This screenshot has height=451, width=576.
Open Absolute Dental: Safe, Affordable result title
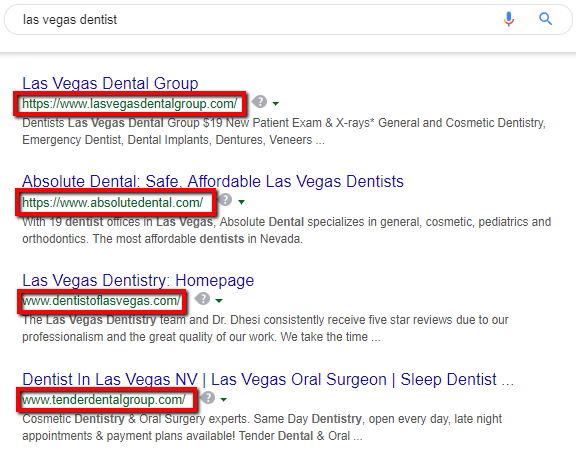coord(213,181)
